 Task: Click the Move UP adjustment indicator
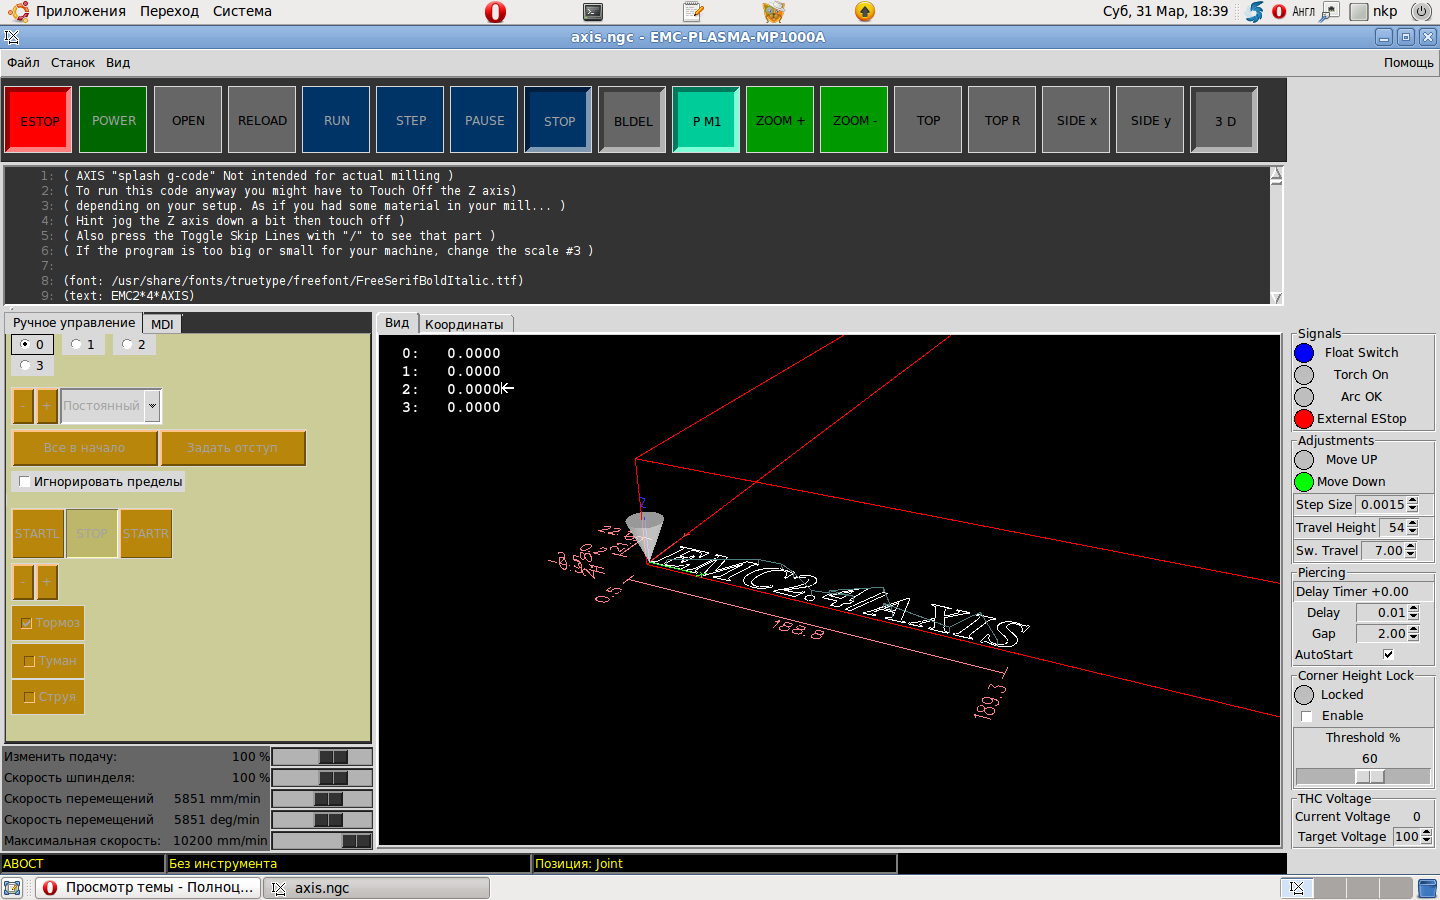[1304, 460]
